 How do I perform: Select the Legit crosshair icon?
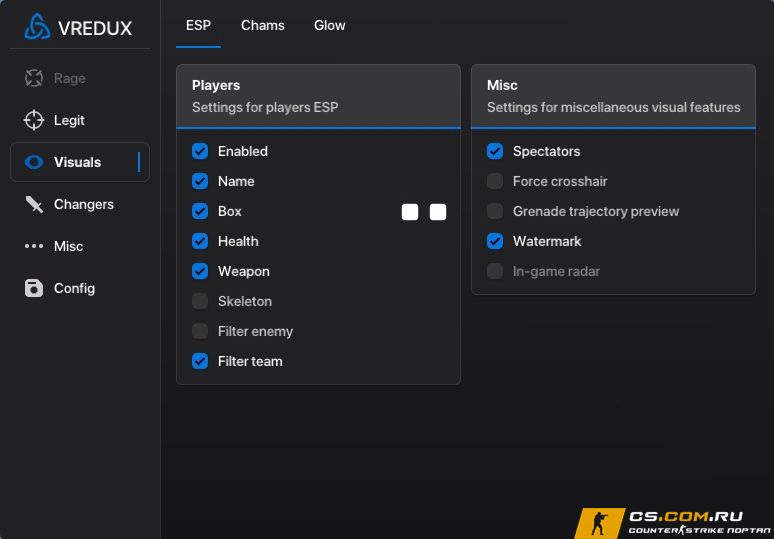[x=34, y=120]
